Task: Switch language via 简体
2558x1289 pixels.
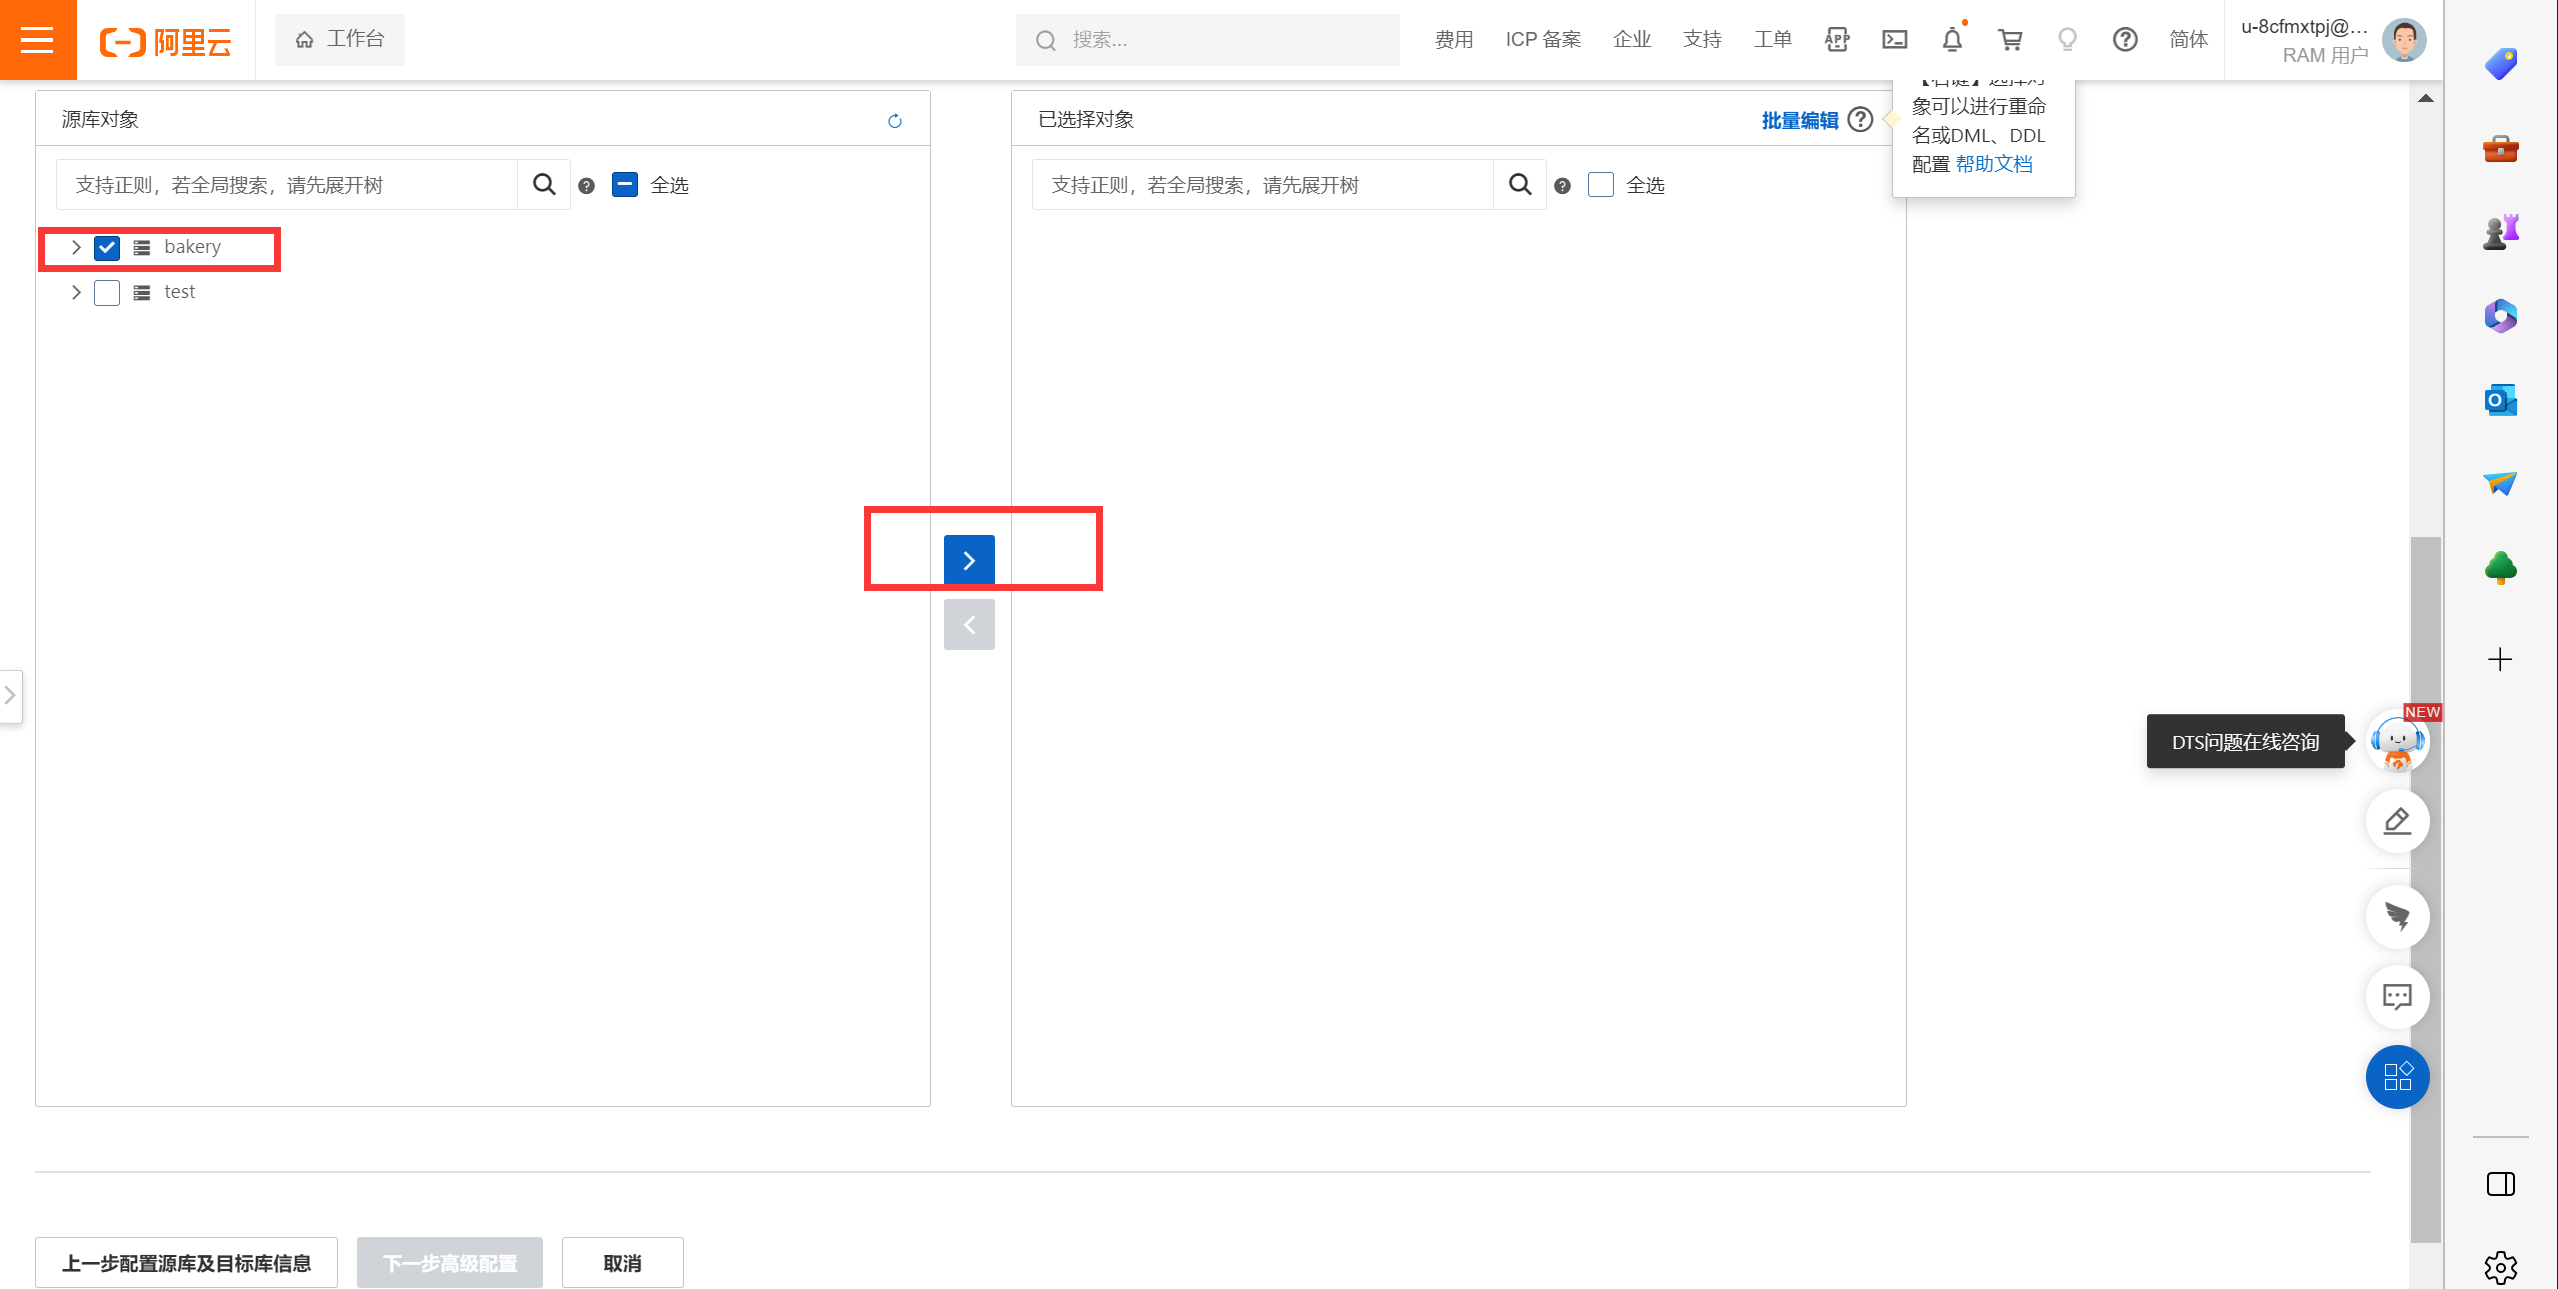Action: pyautogui.click(x=2188, y=40)
